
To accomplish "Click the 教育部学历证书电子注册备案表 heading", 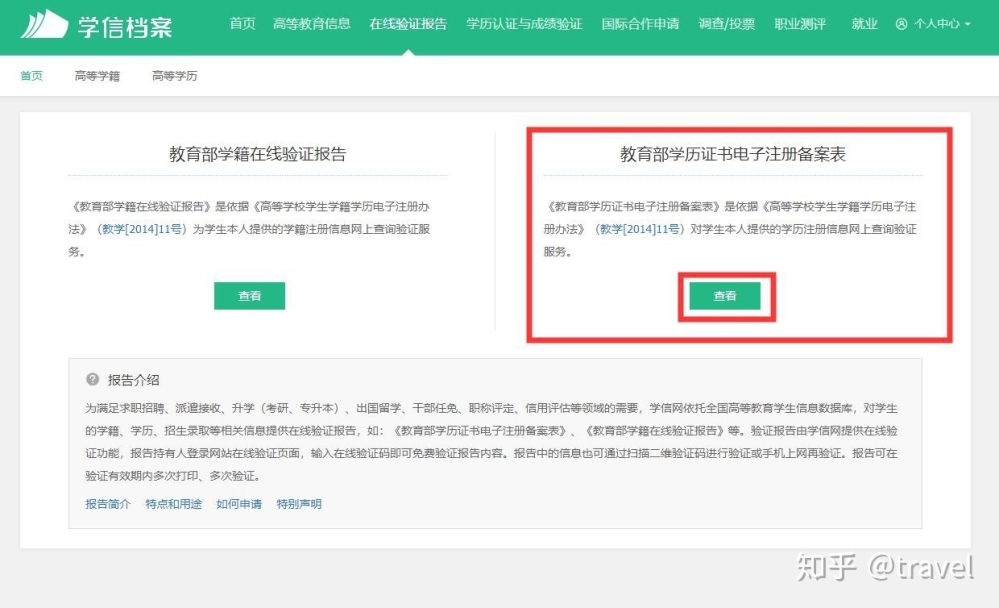I will point(733,154).
